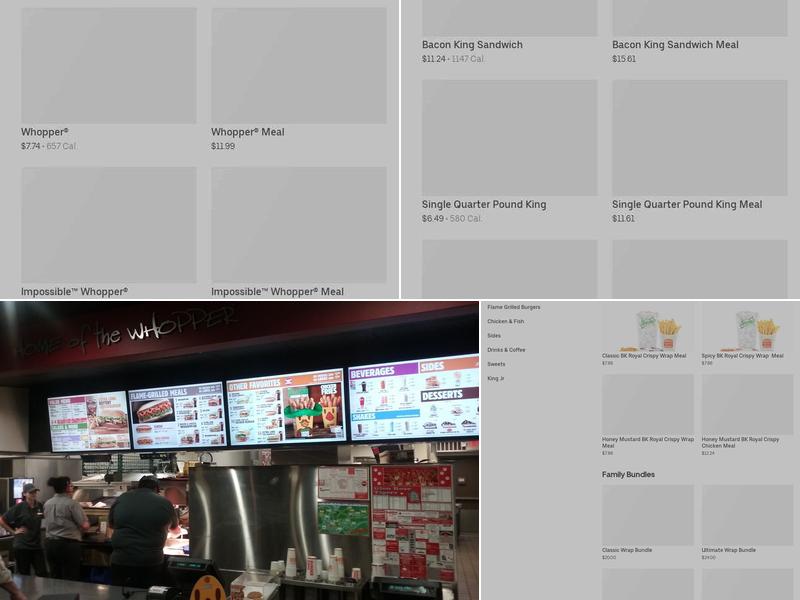Image resolution: width=800 pixels, height=600 pixels.
Task: Select the $11.99 meal price
Action: click(x=223, y=146)
